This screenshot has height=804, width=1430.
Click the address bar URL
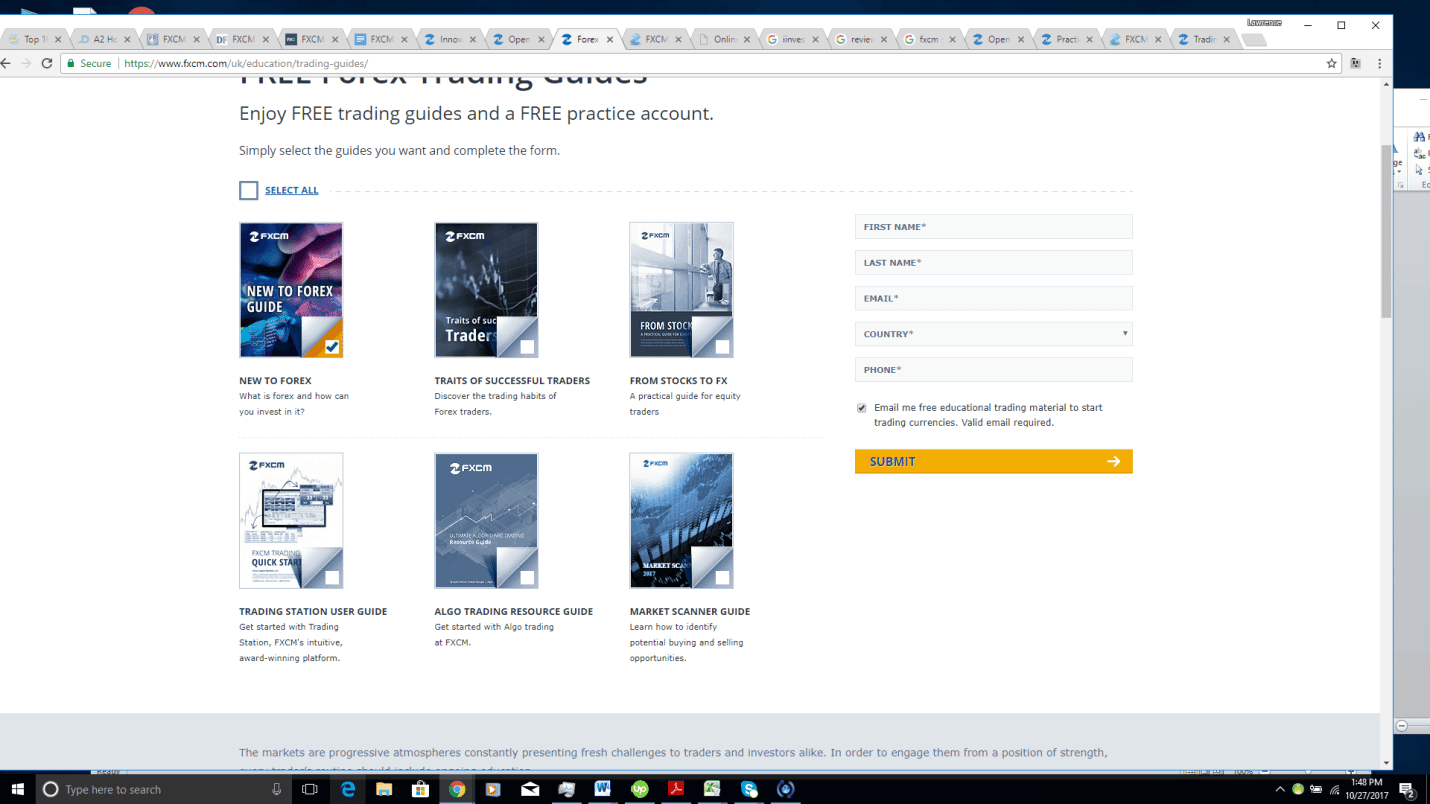tap(246, 63)
